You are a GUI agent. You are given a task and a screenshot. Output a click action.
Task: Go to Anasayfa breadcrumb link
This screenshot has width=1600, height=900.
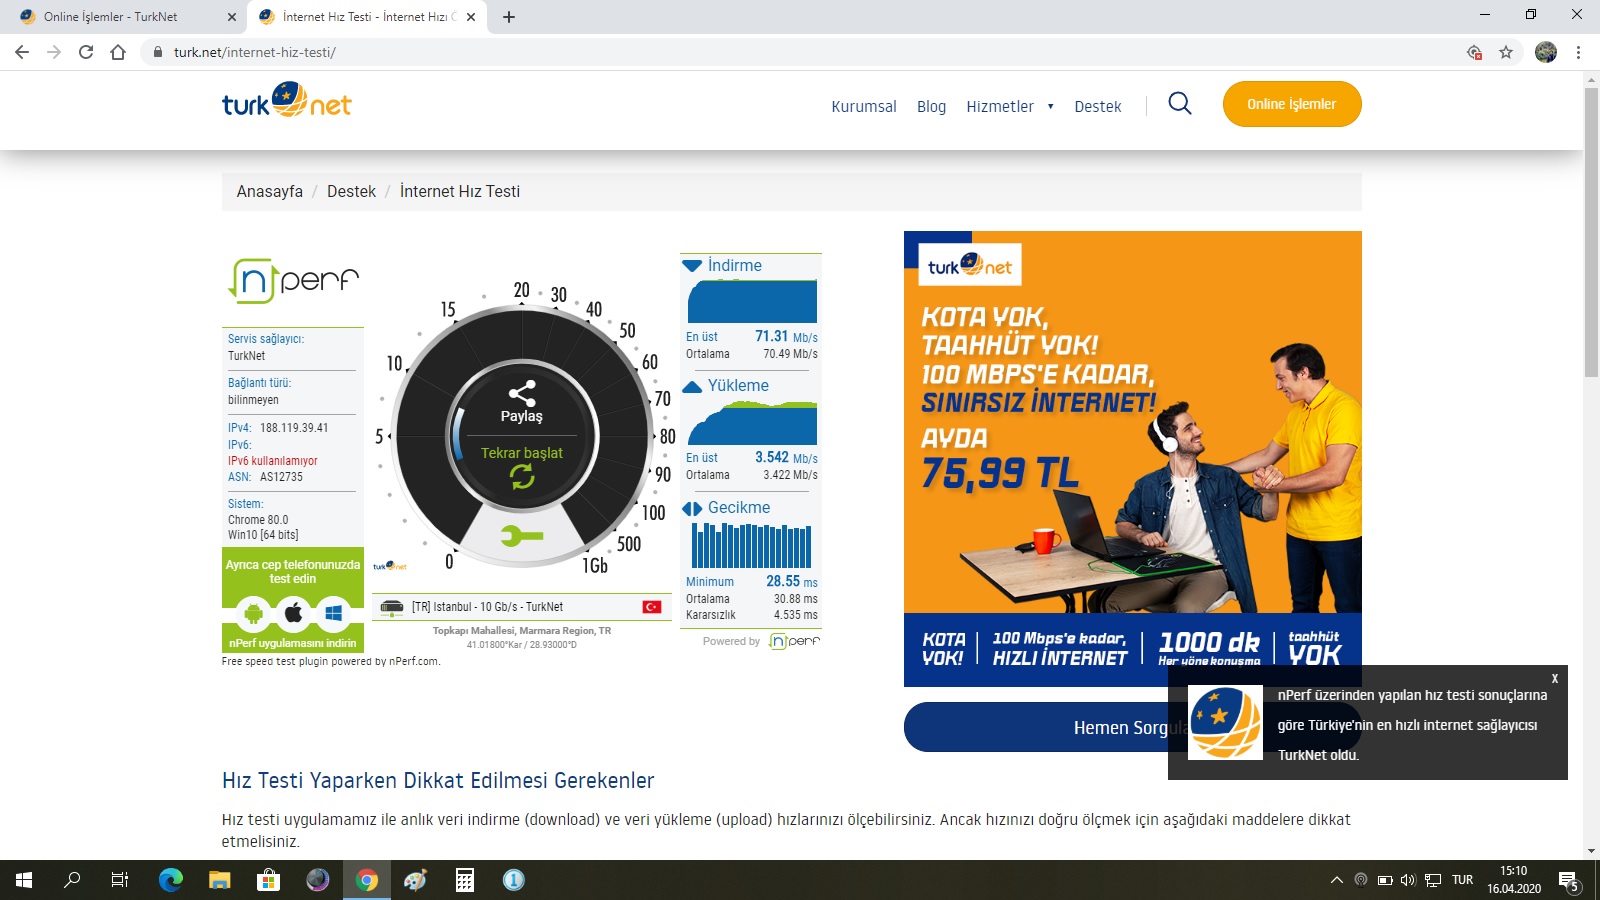click(270, 191)
